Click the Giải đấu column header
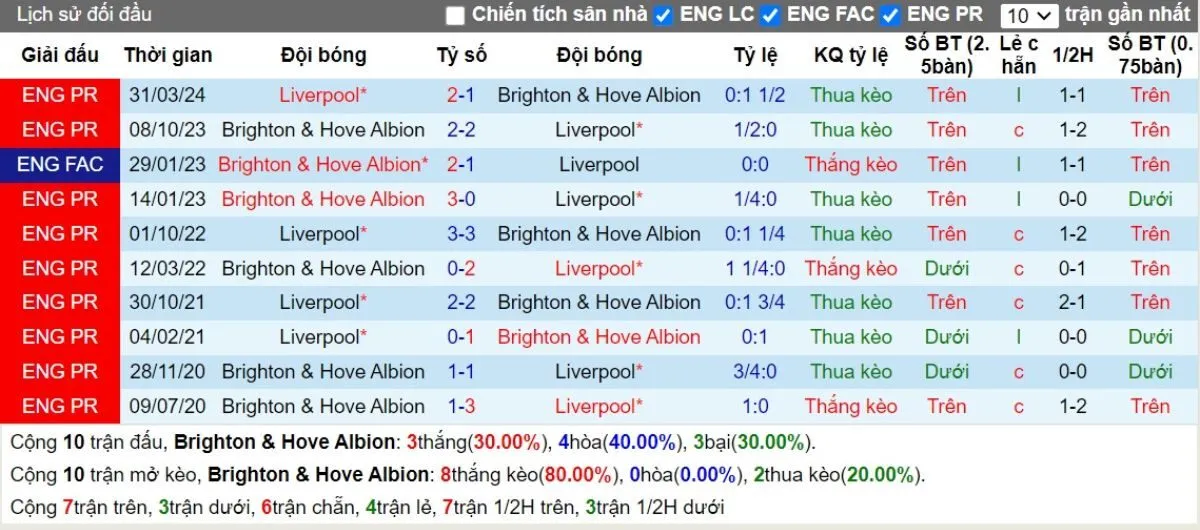This screenshot has width=1200, height=530. [x=60, y=55]
